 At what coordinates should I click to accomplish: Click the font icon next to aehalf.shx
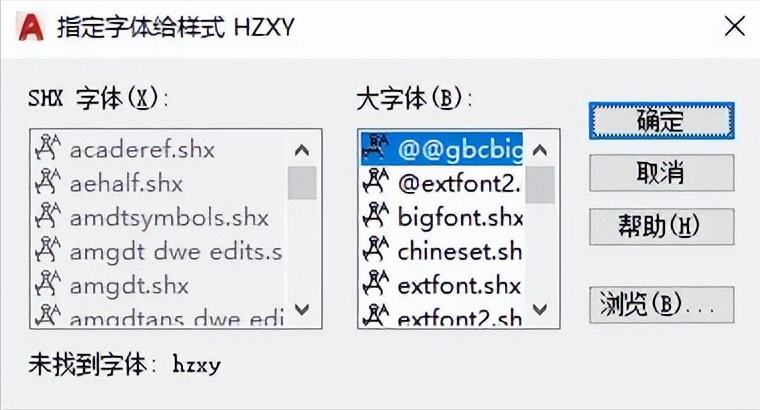pyautogui.click(x=48, y=181)
